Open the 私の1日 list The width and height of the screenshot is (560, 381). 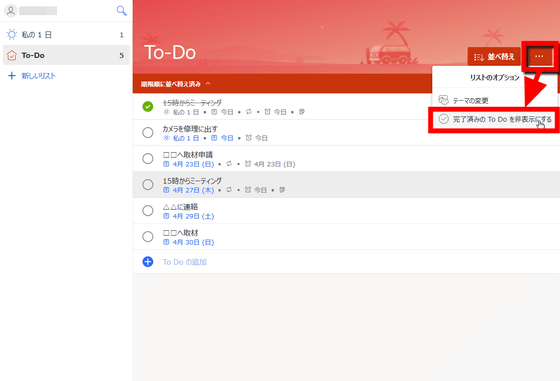click(66, 35)
